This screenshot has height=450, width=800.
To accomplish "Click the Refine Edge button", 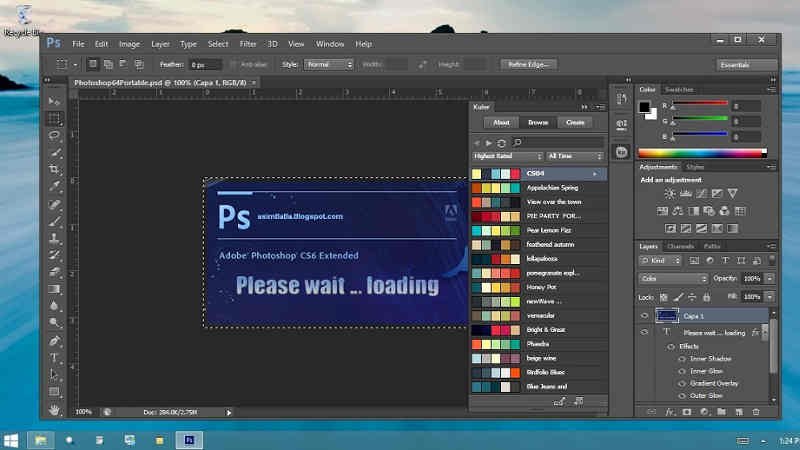I will [529, 65].
